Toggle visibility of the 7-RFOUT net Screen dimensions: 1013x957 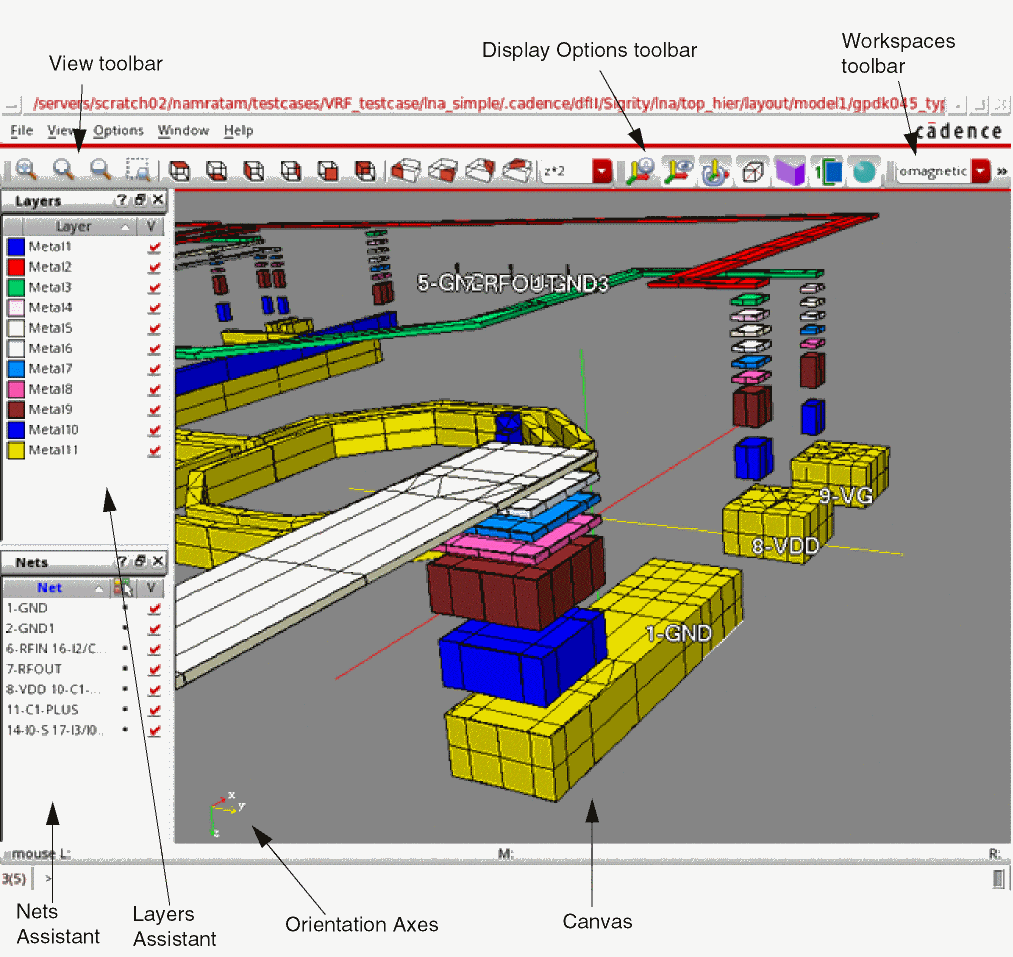154,669
